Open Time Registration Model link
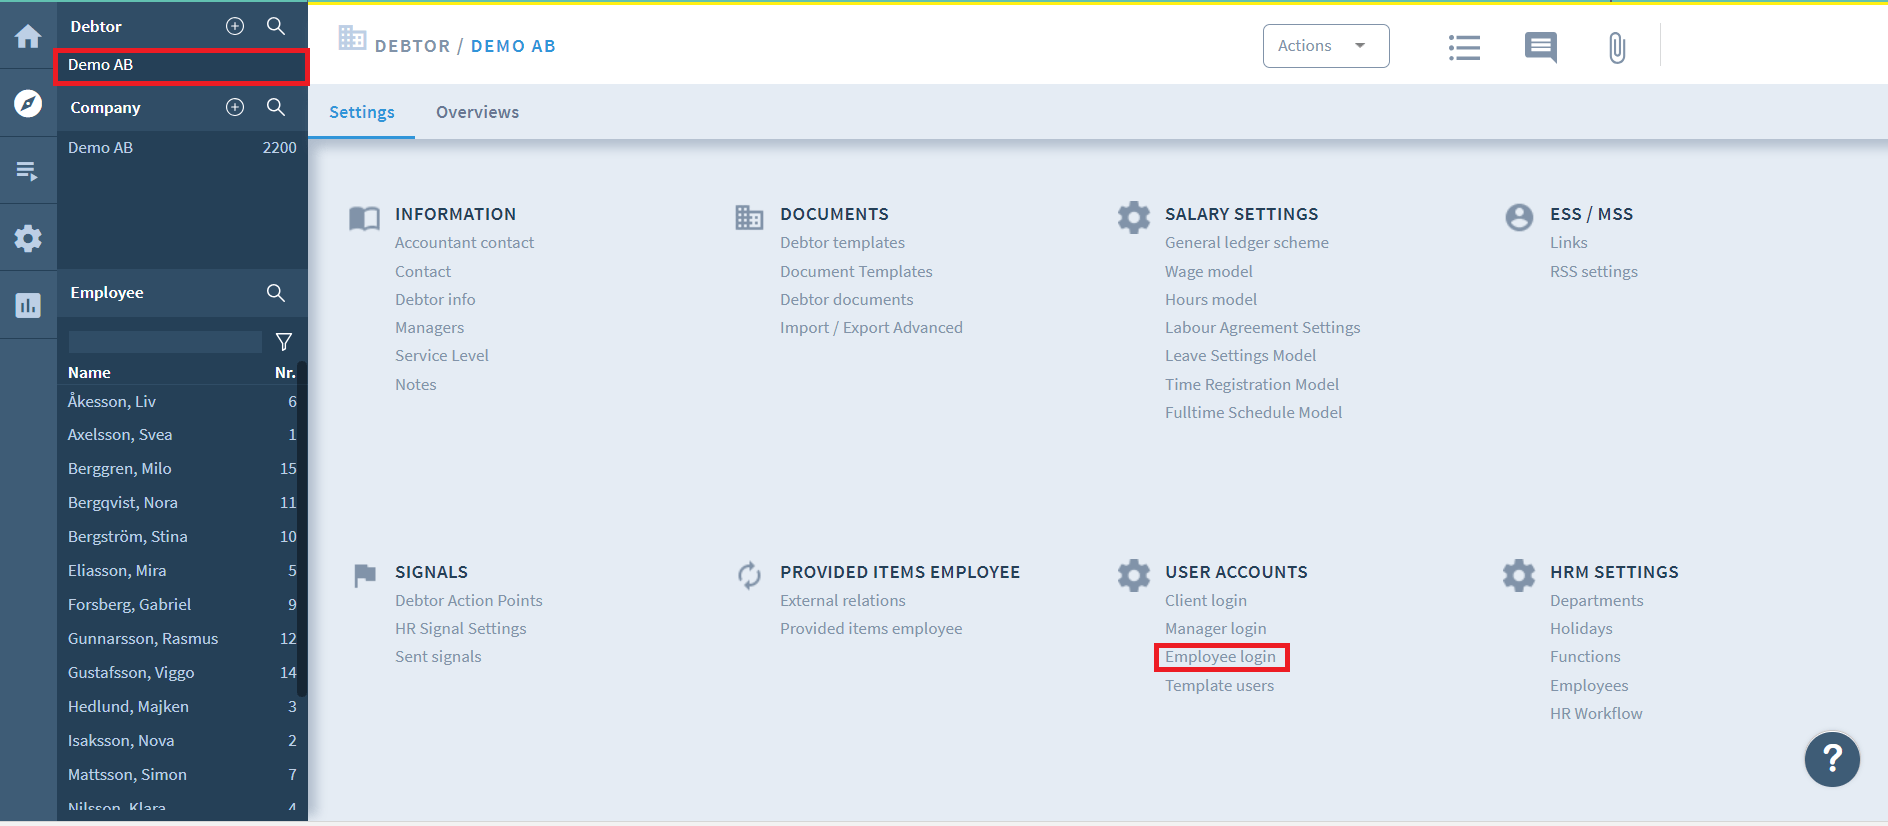 pos(1251,385)
